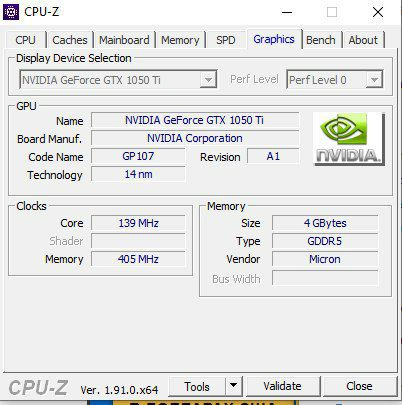Screen dimensions: 402x405
Task: Click the Tools button
Action: pos(197,386)
